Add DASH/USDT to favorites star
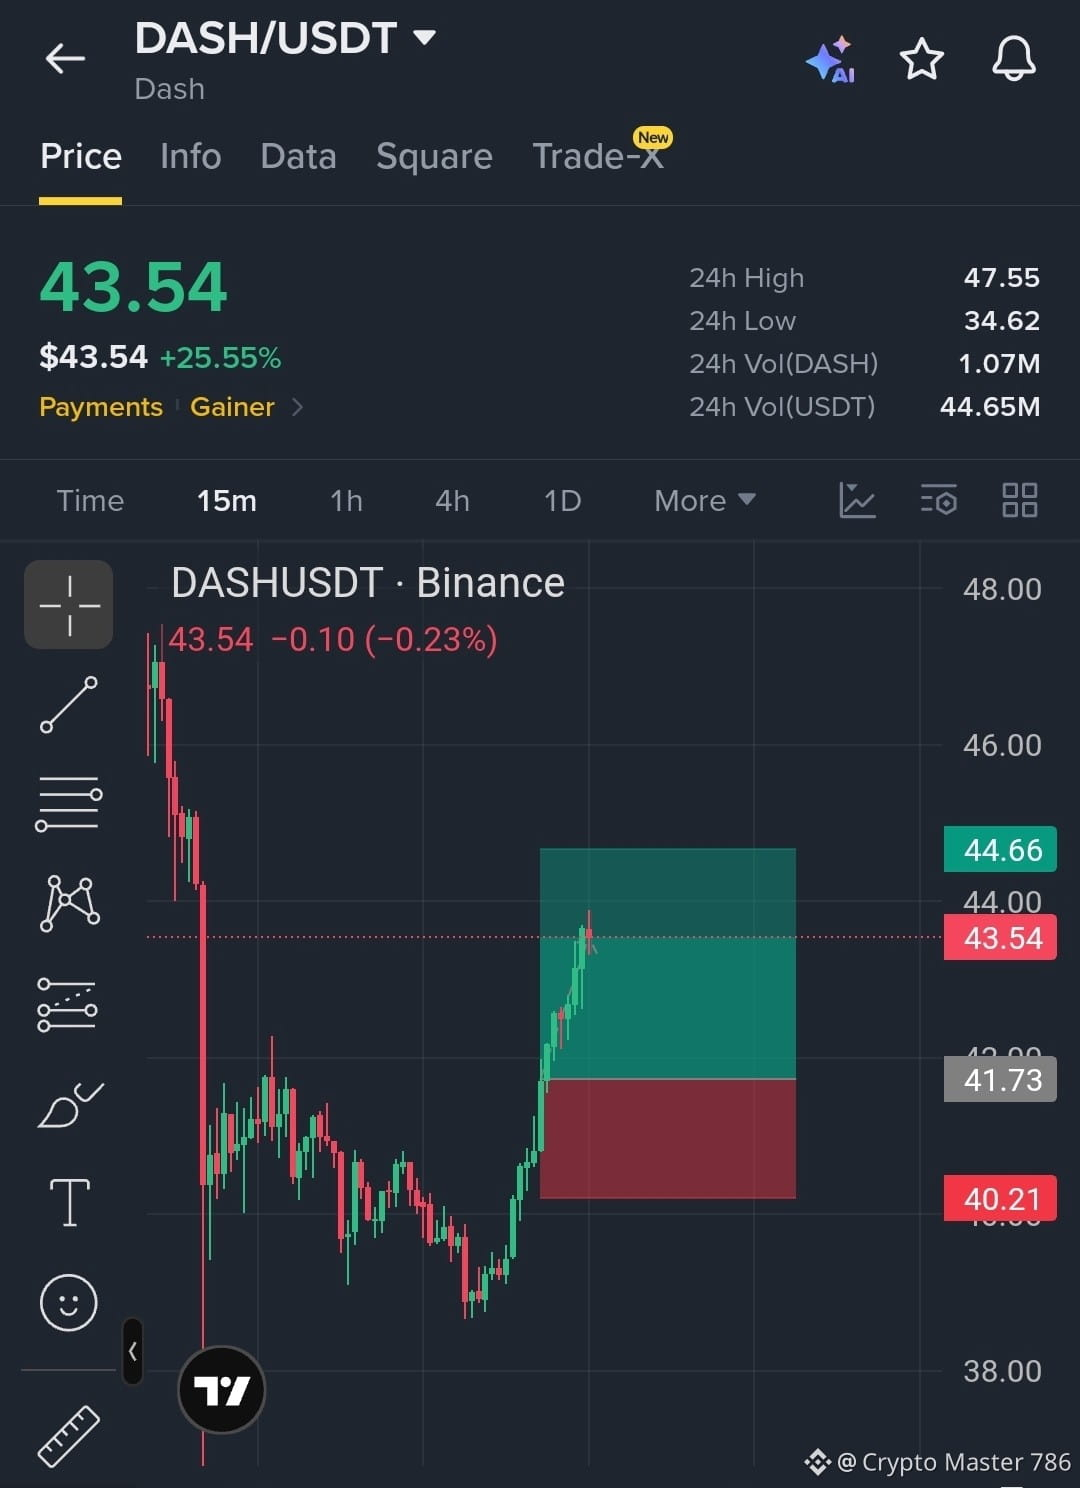 [921, 59]
